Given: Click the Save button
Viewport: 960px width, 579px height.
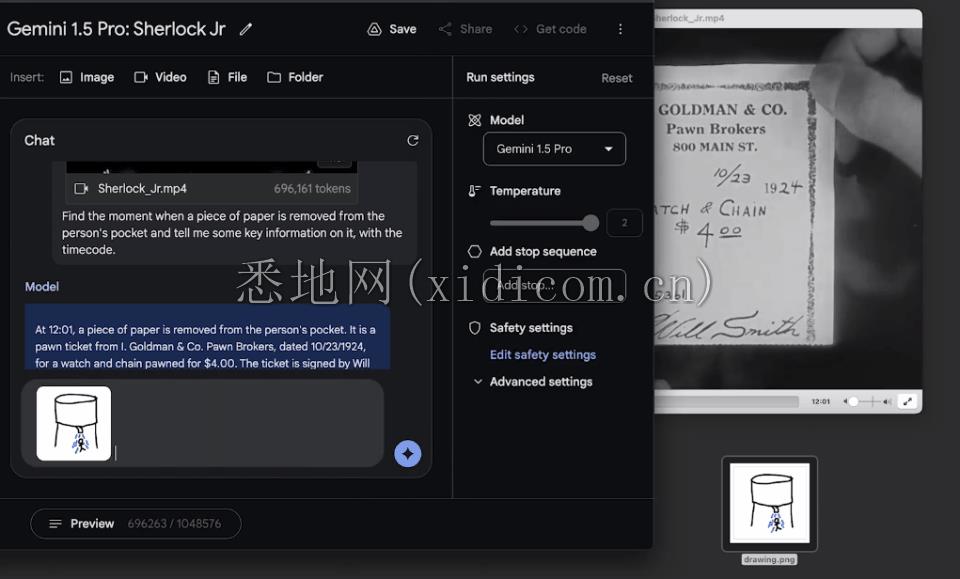Looking at the screenshot, I should (392, 29).
